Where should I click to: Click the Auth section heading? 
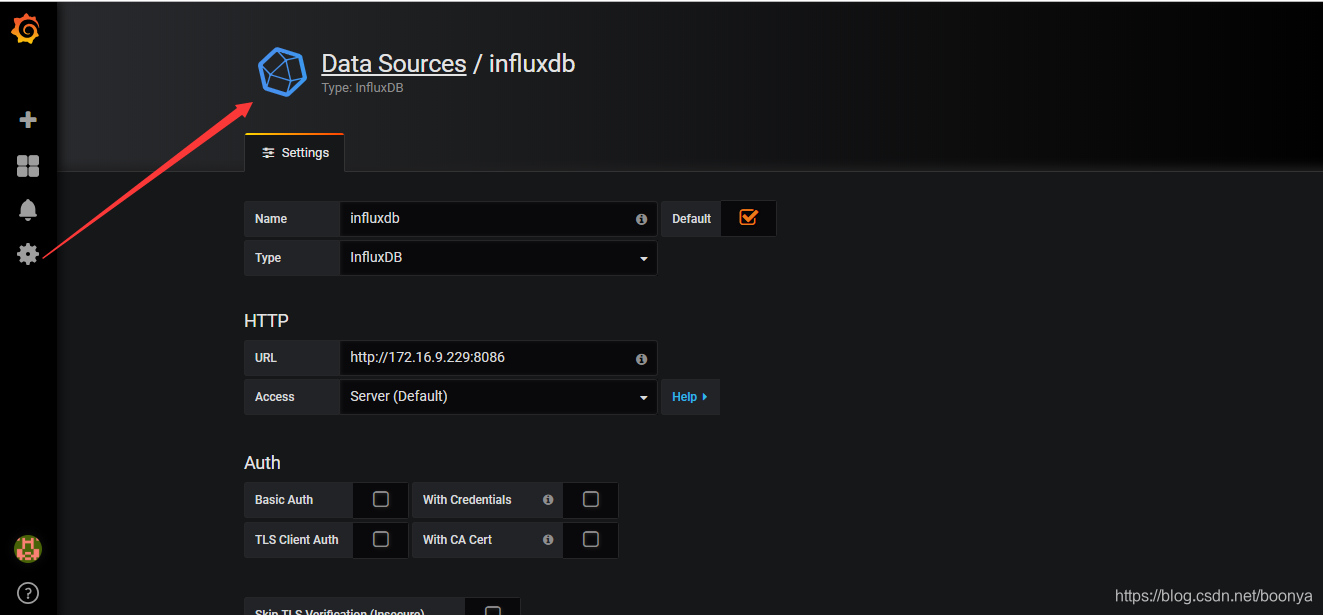pos(262,463)
